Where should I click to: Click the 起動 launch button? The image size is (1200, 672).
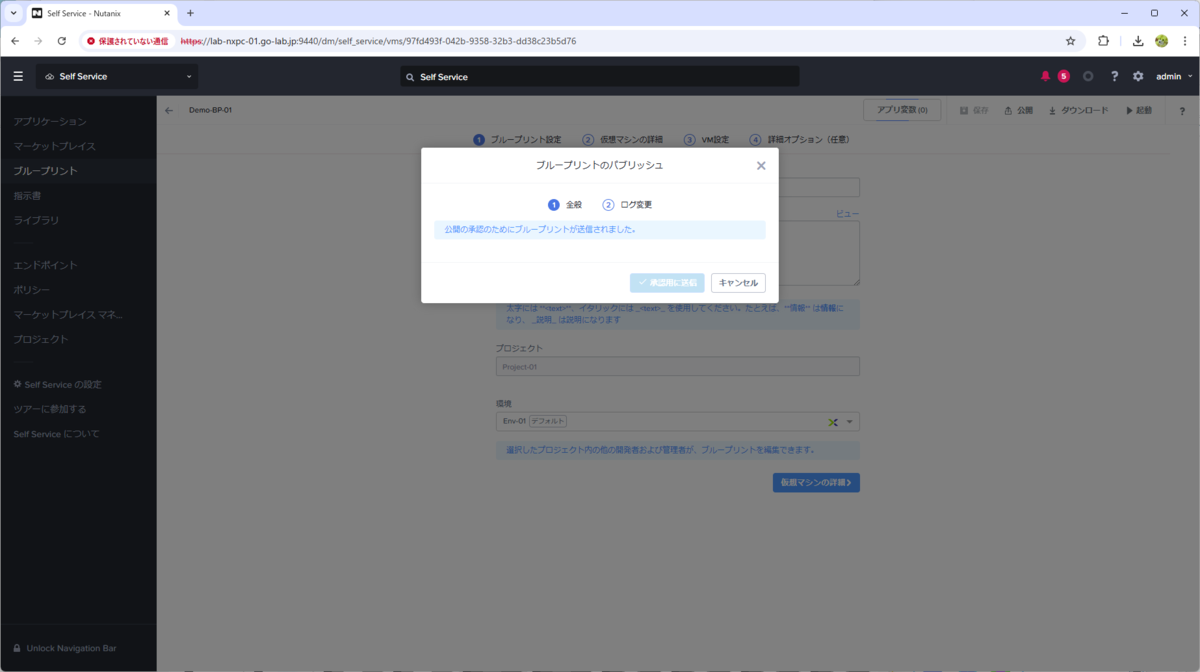point(1139,110)
